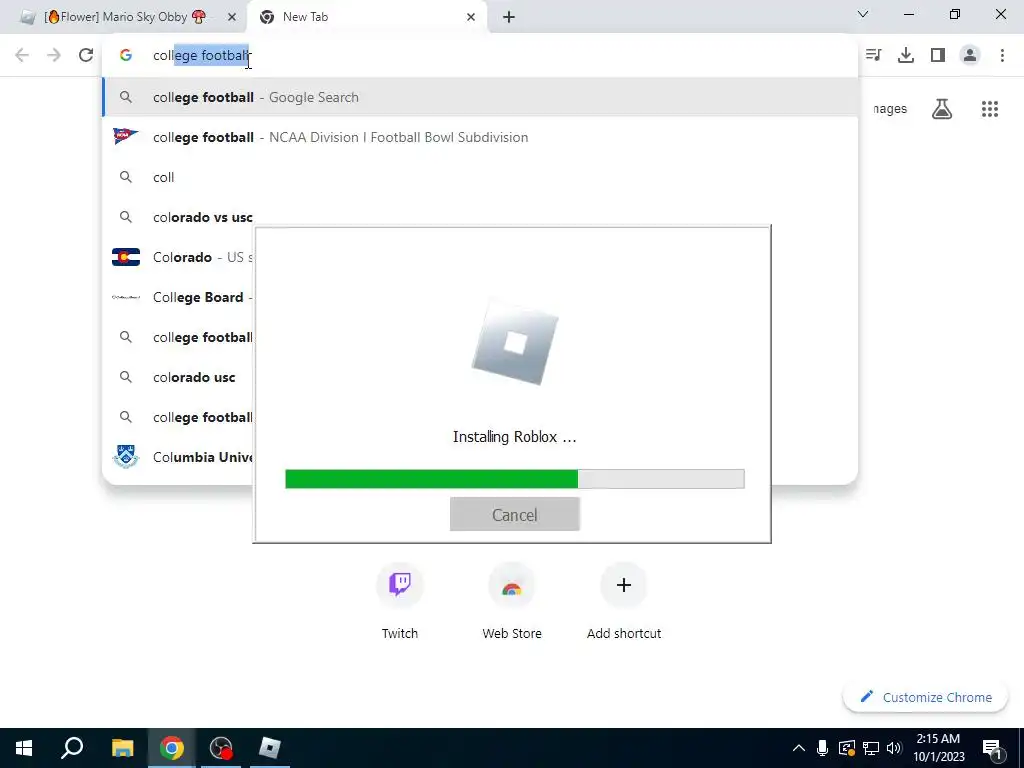The width and height of the screenshot is (1024, 768).
Task: Choose the 'coll' search suggestion
Action: coord(480,177)
